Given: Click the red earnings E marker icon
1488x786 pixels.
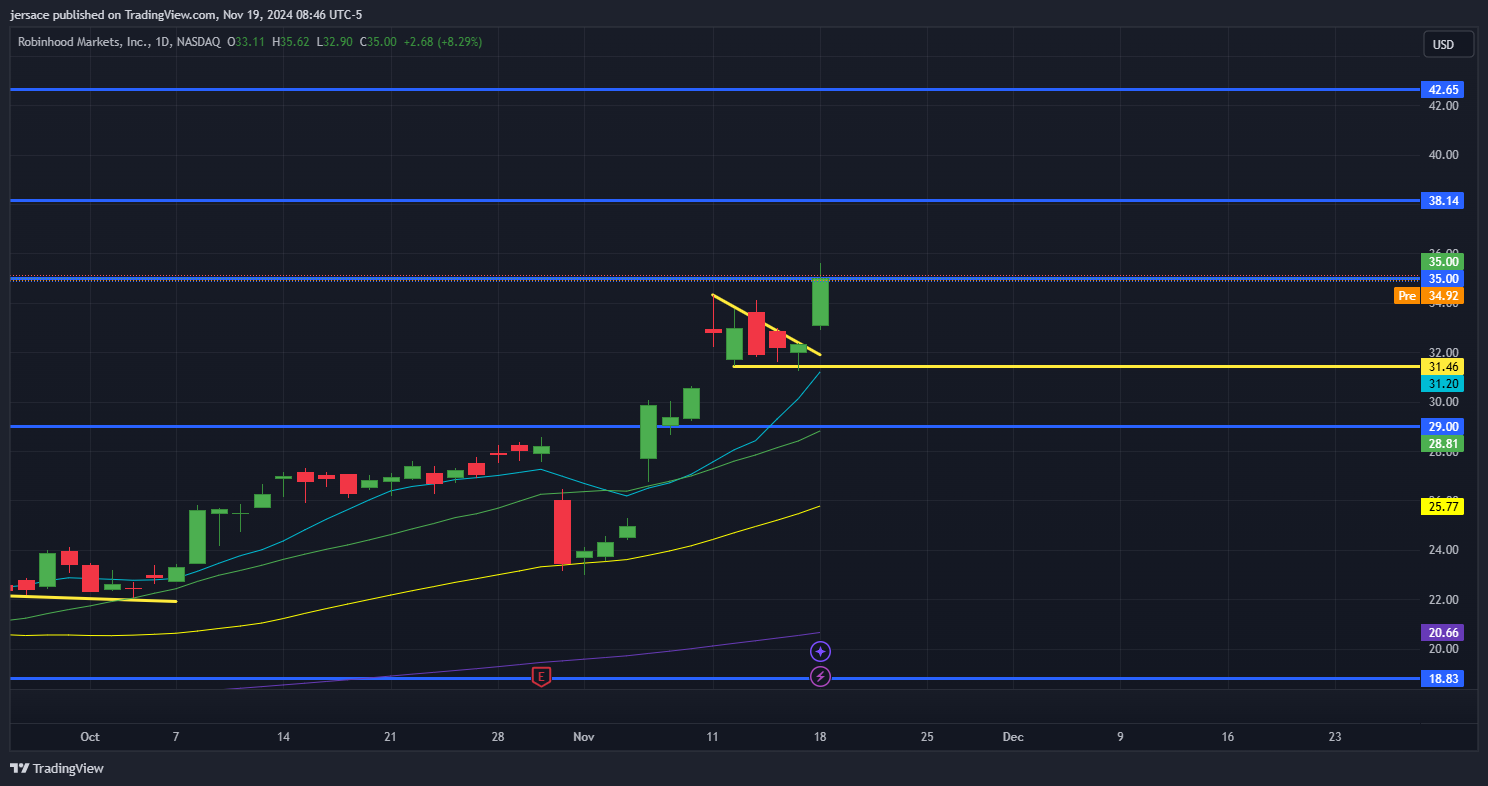Looking at the screenshot, I should [x=541, y=677].
